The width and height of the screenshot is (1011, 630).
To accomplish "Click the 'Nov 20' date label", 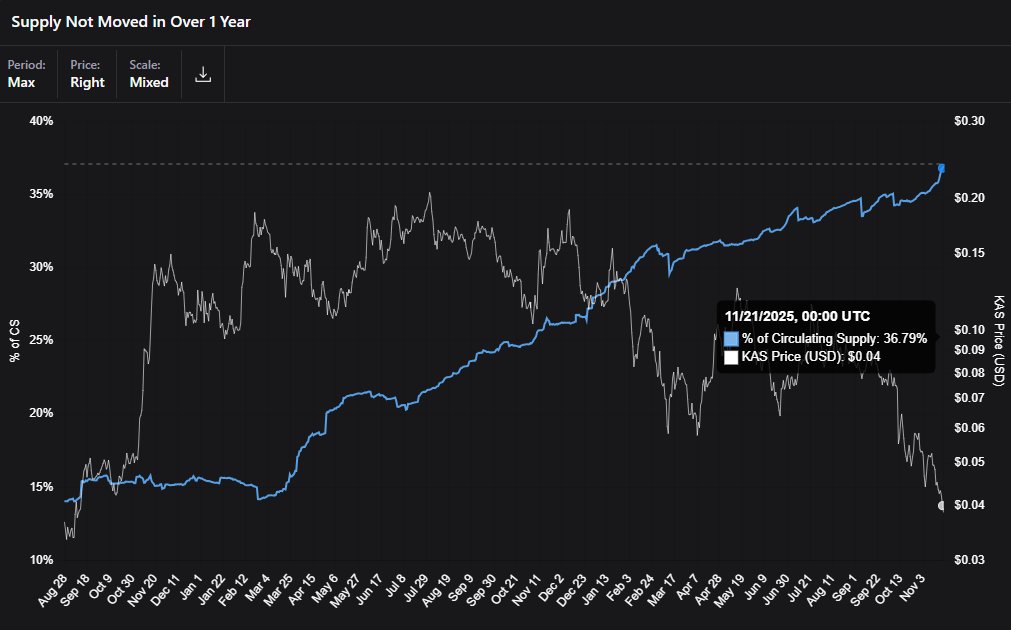I will pyautogui.click(x=142, y=589).
